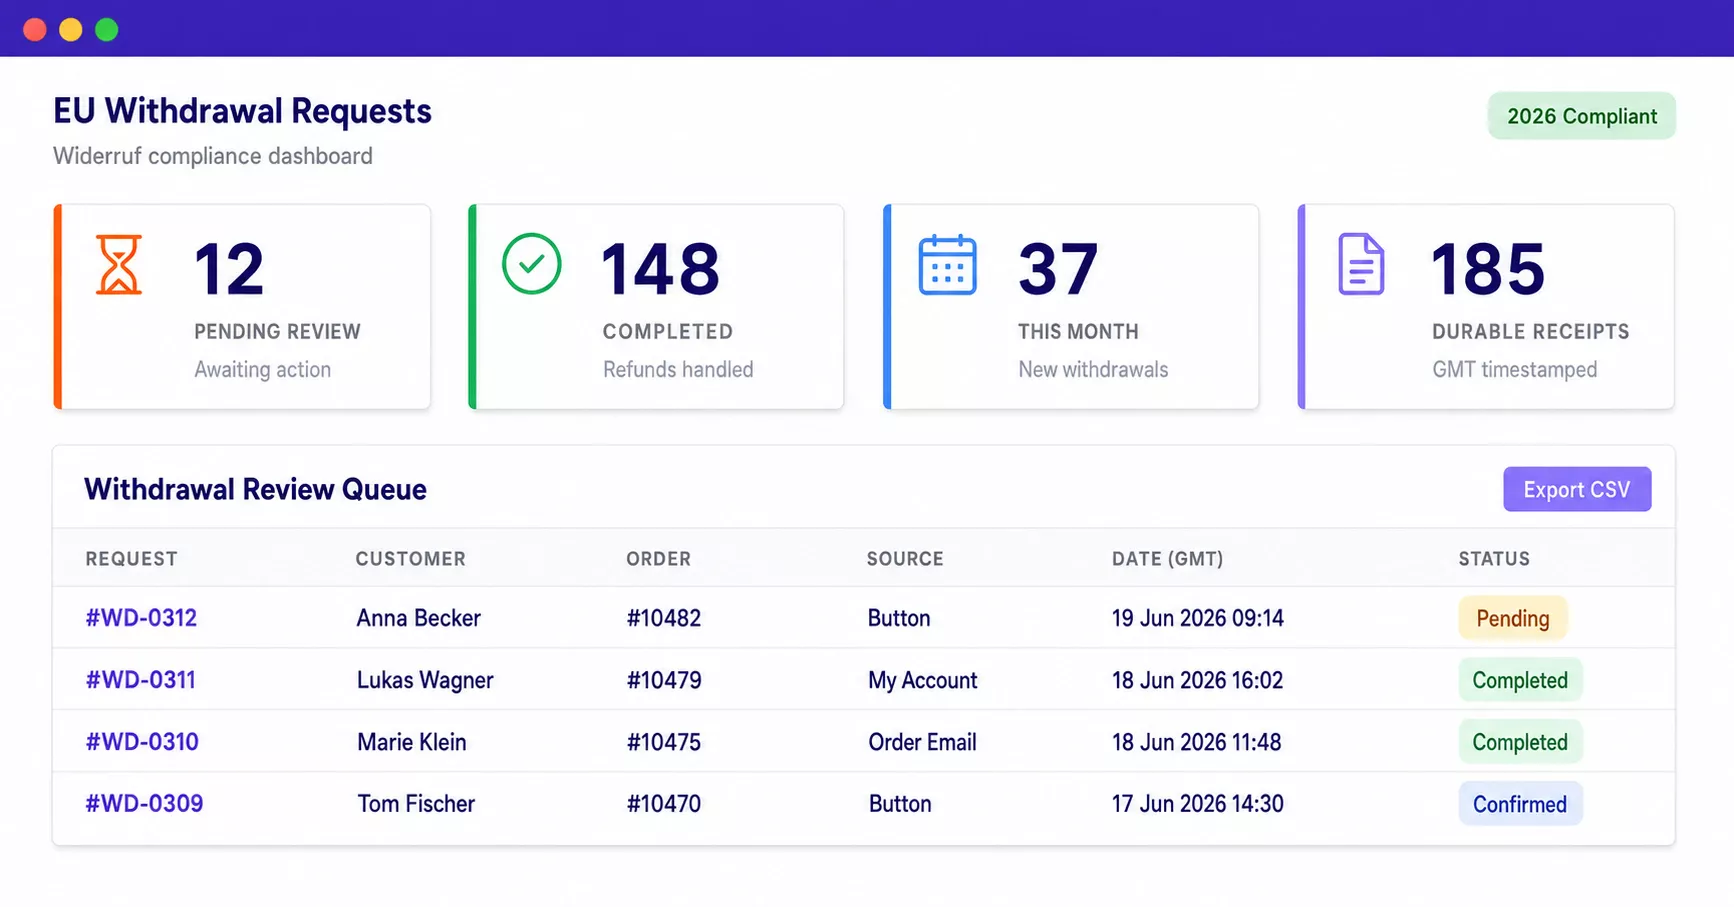
Task: Click the Awaiting action caption
Action: coord(262,369)
